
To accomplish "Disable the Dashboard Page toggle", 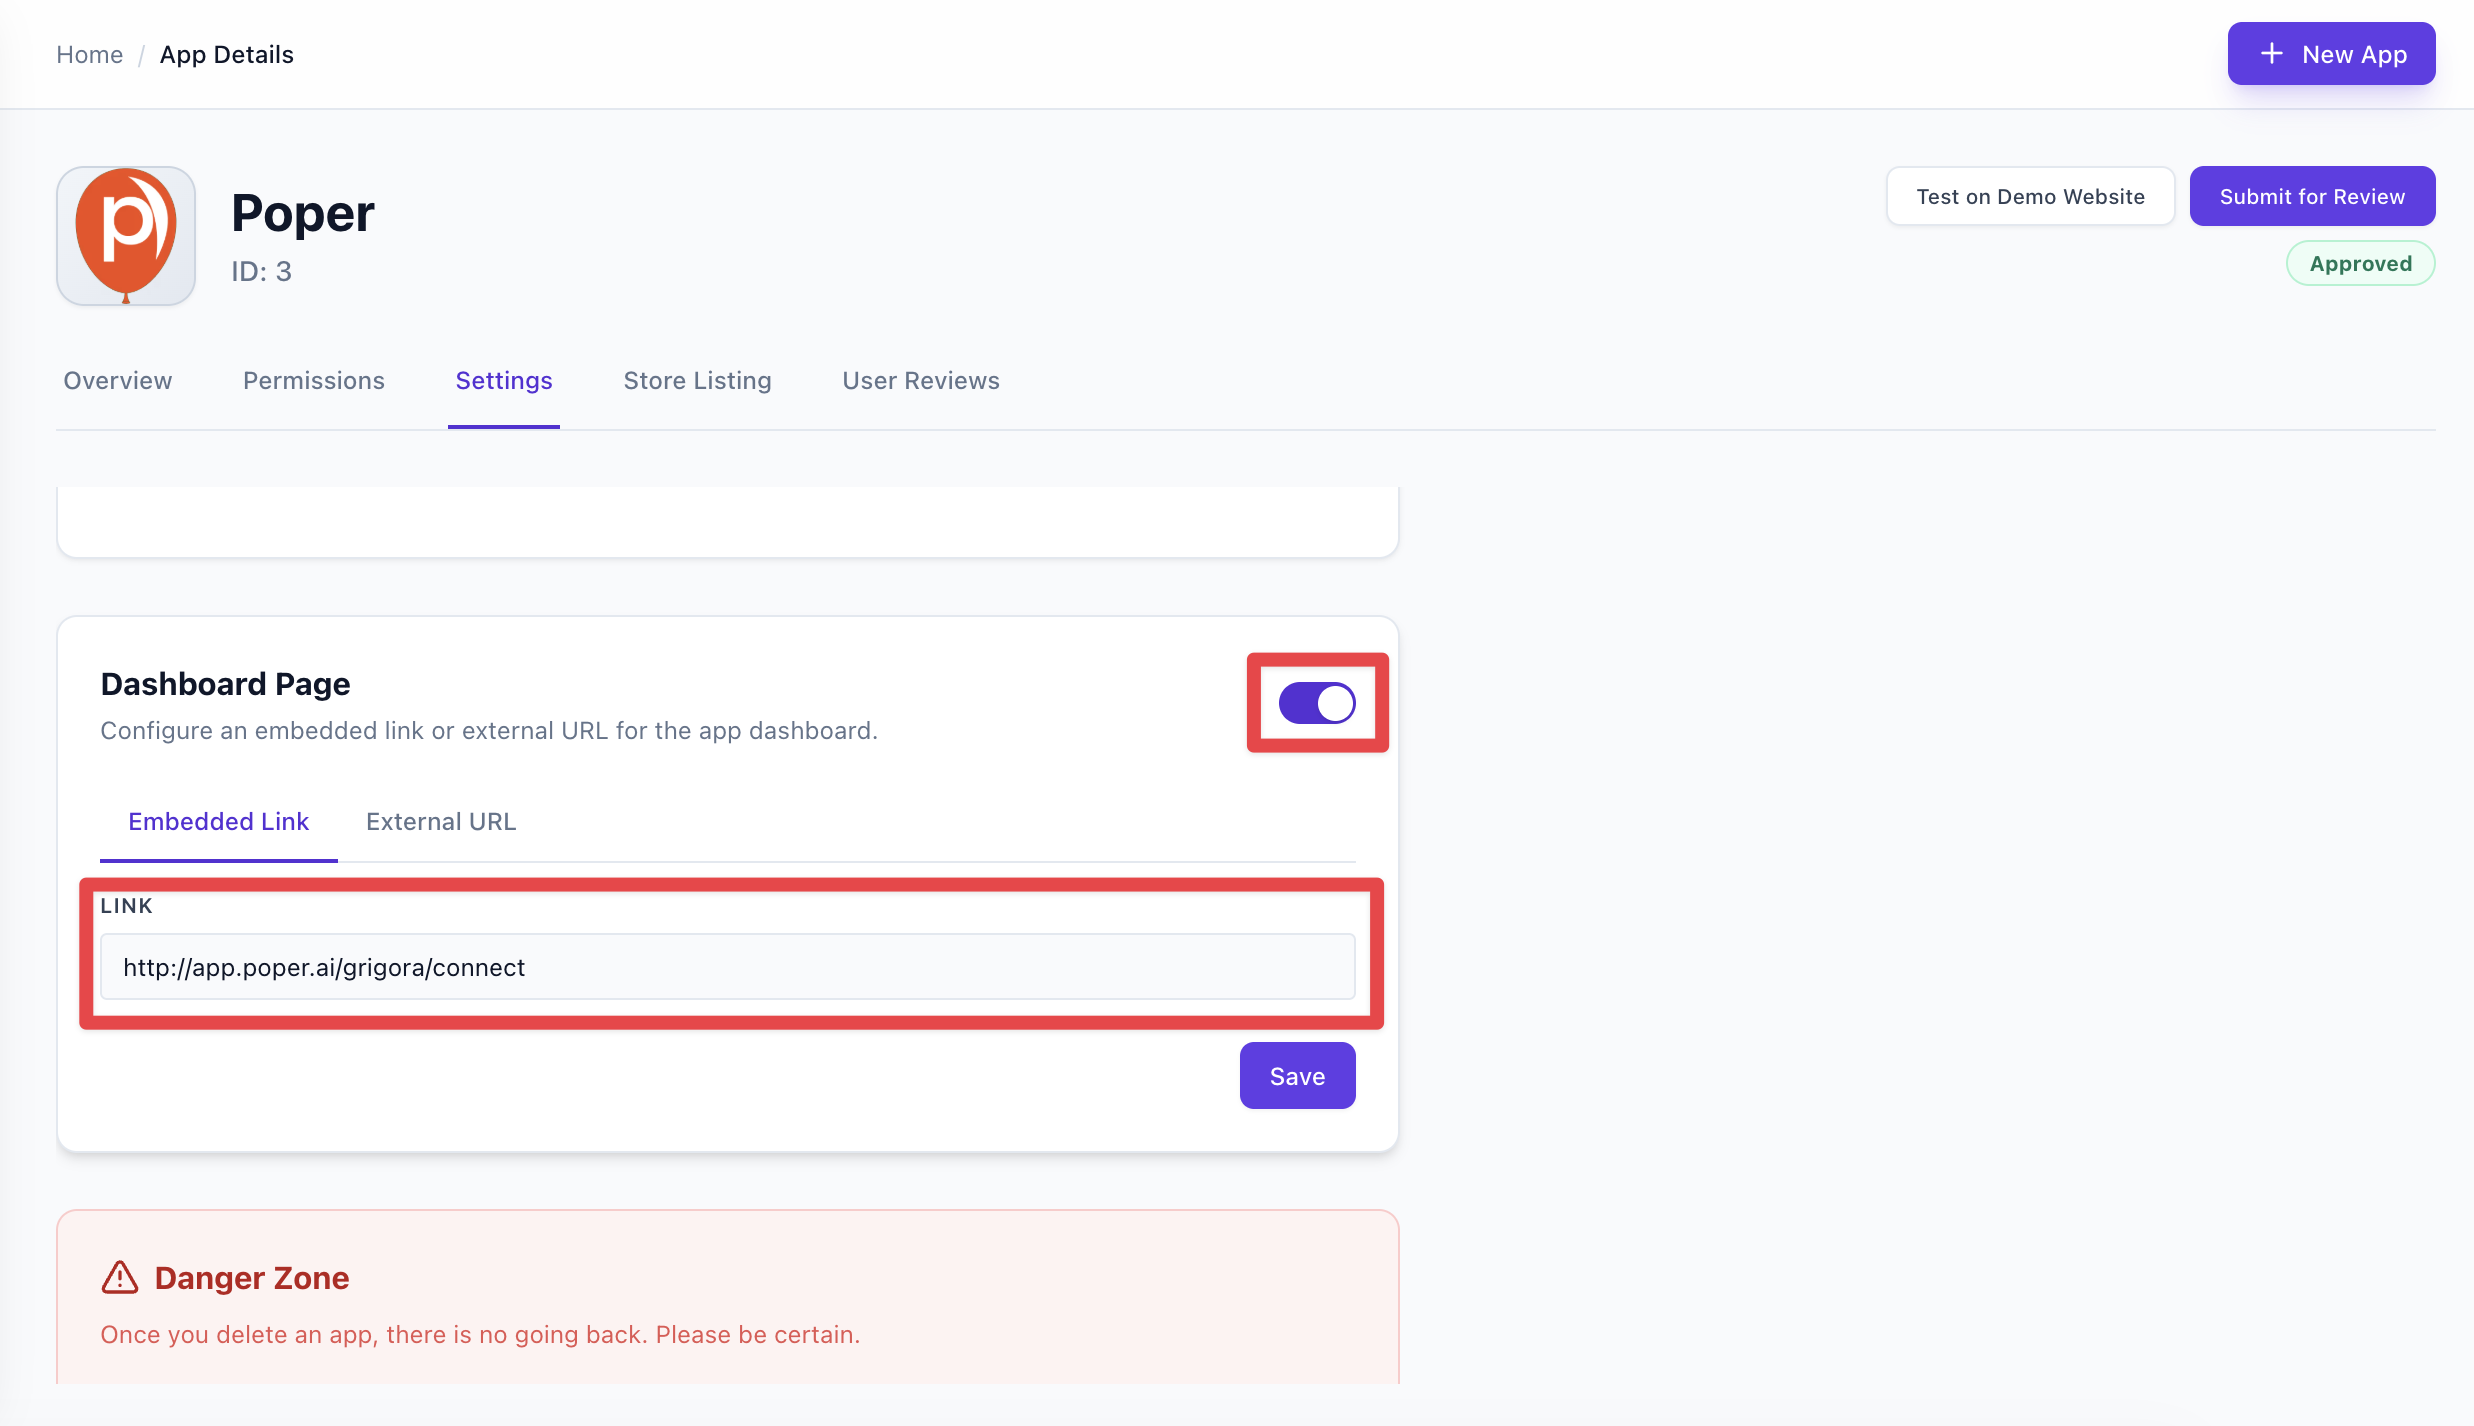I will point(1317,703).
